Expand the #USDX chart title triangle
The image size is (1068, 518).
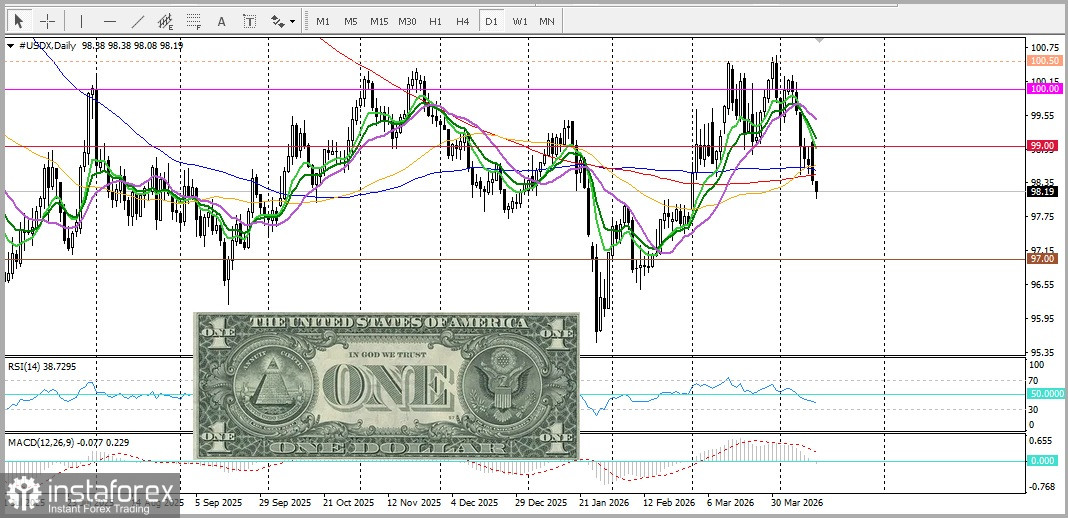pos(10,45)
